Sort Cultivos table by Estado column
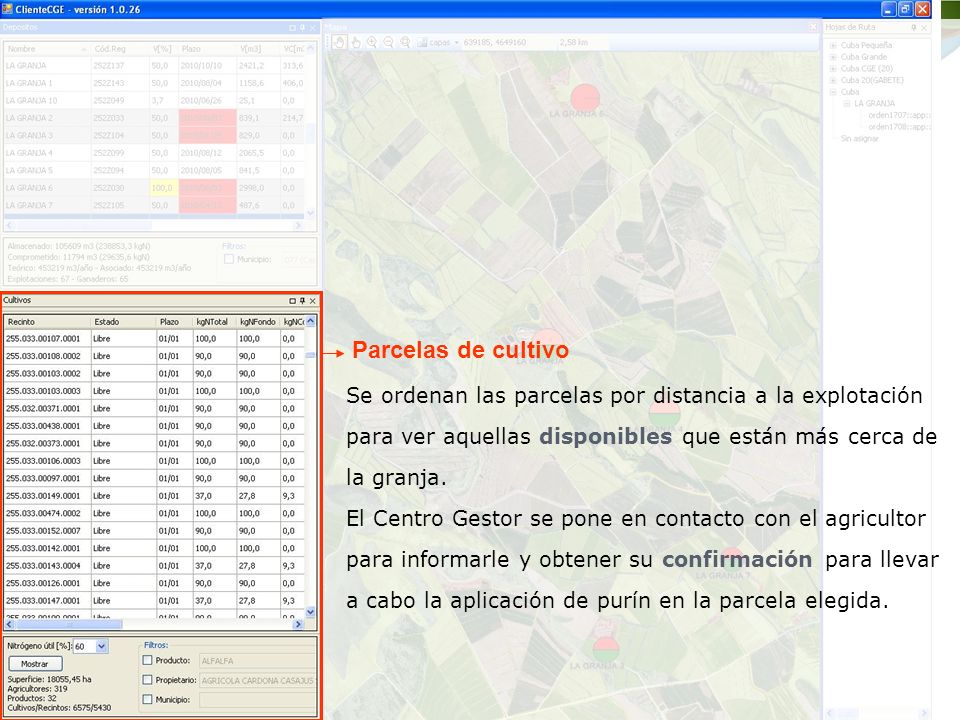Viewport: 960px width, 720px height. pyautogui.click(x=124, y=321)
